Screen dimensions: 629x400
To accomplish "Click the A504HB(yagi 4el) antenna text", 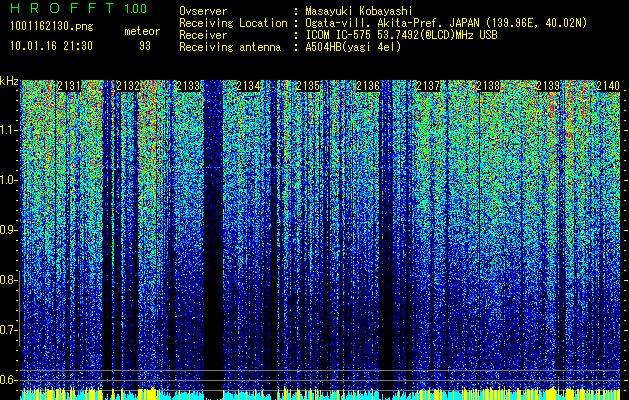I will 353,47.
